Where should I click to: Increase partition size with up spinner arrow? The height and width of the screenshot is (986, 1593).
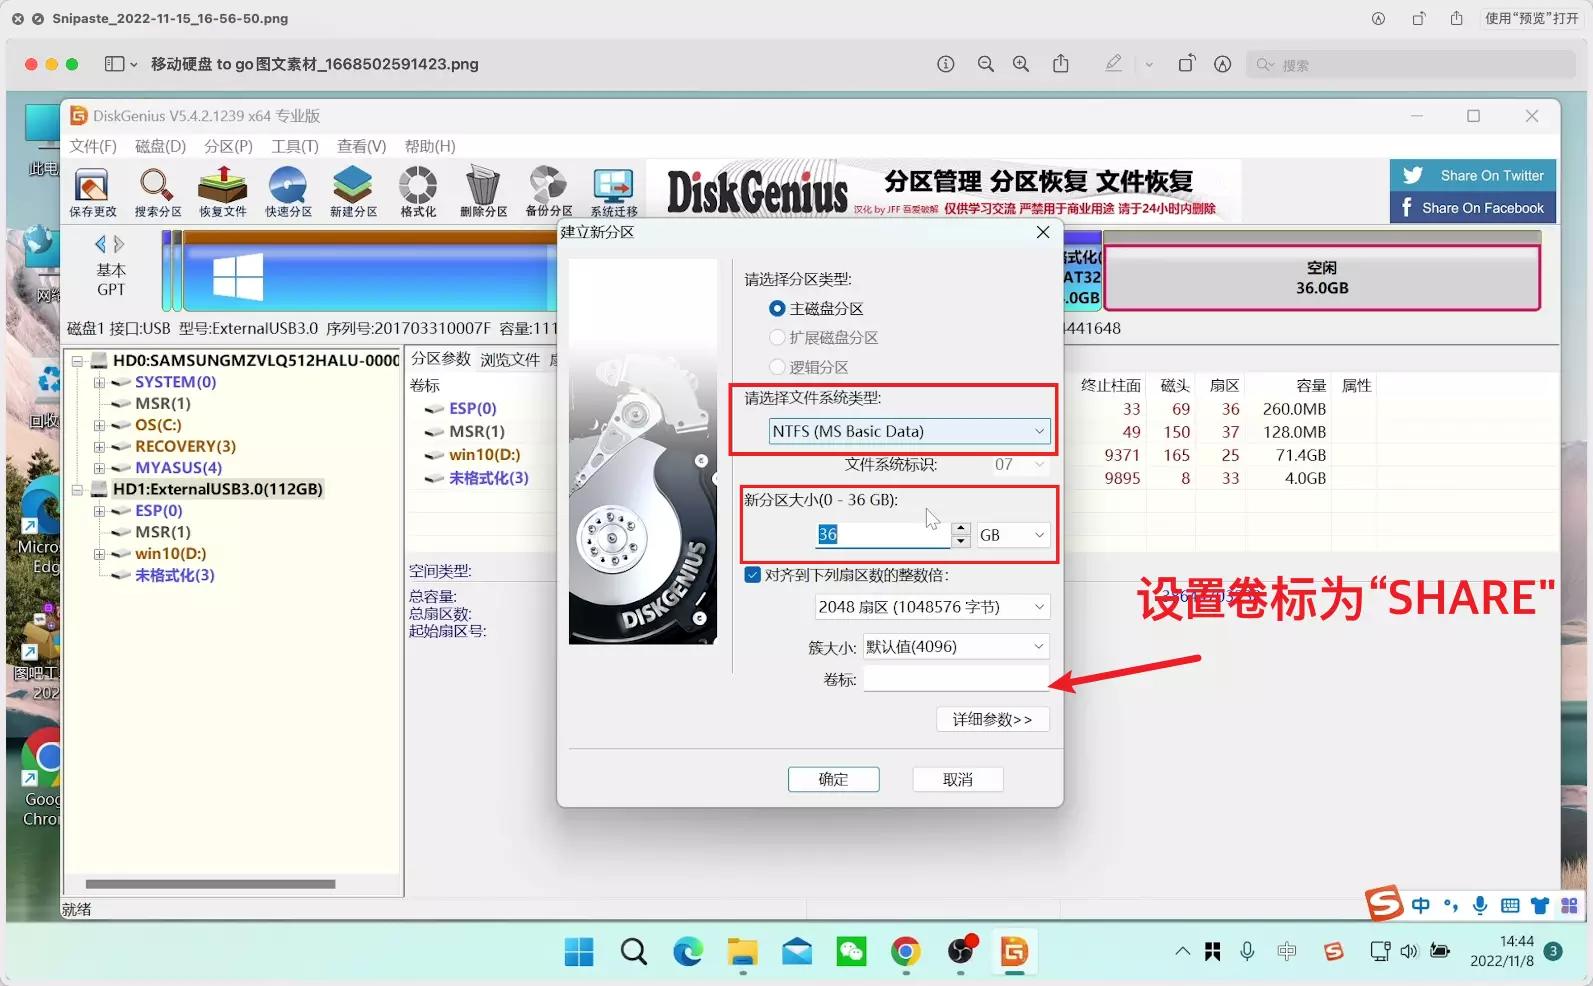[961, 528]
